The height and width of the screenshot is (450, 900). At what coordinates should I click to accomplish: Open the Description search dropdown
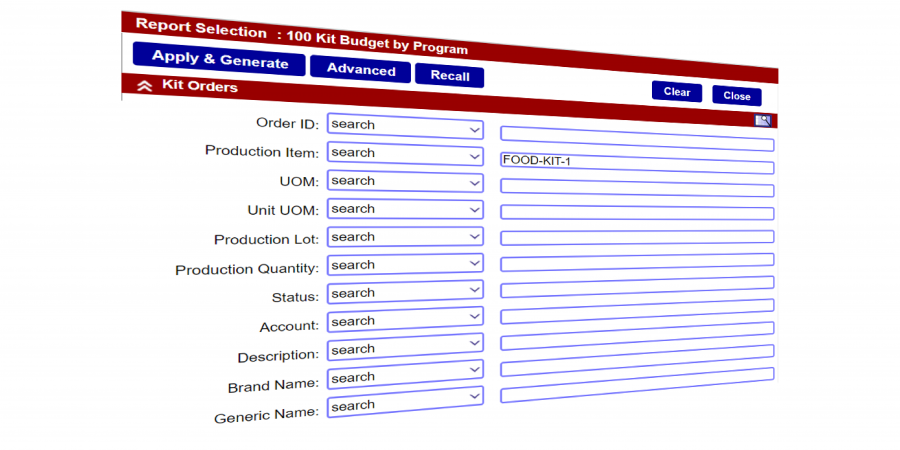pyautogui.click(x=405, y=347)
